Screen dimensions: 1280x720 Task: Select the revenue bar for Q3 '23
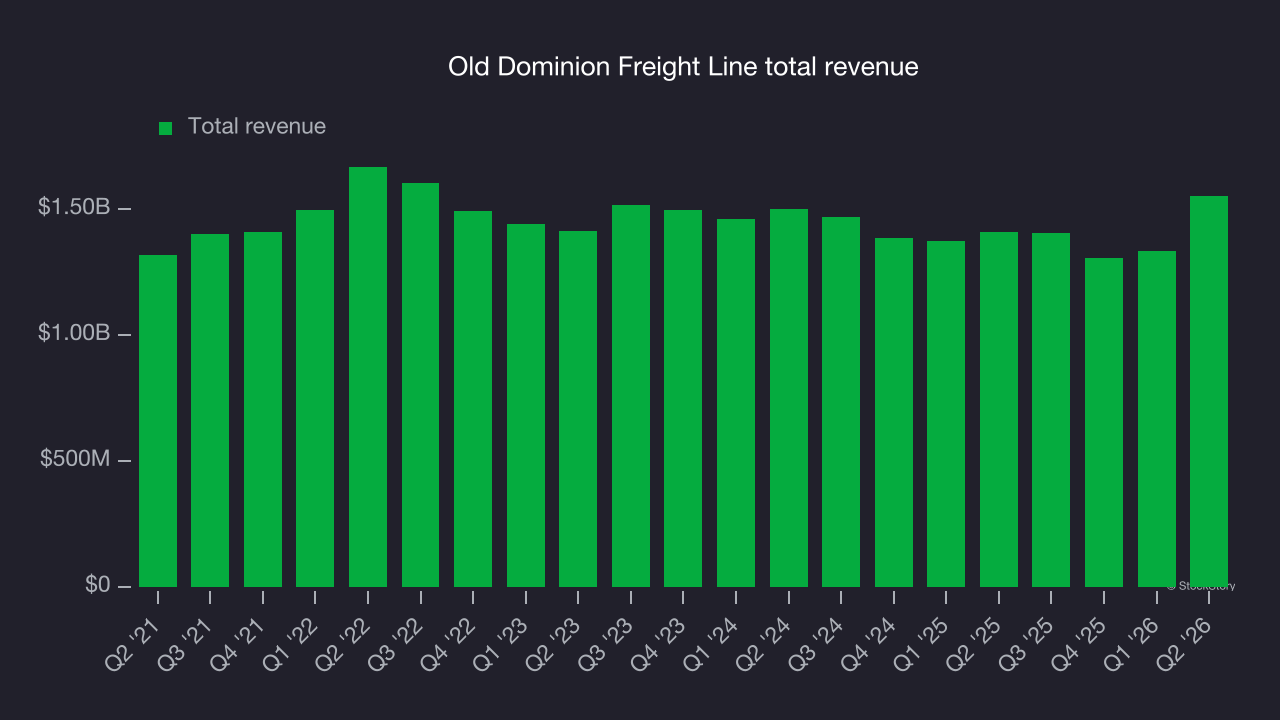pyautogui.click(x=631, y=396)
